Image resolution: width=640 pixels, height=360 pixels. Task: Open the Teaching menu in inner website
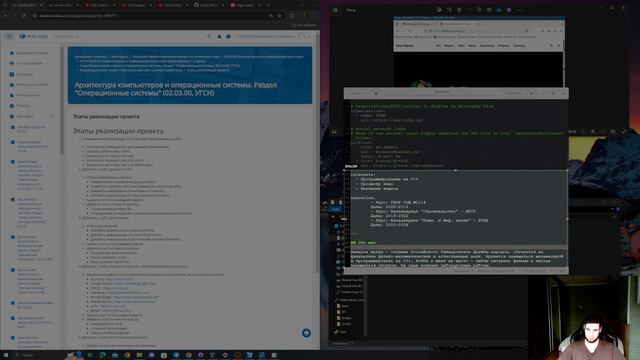tap(519, 46)
